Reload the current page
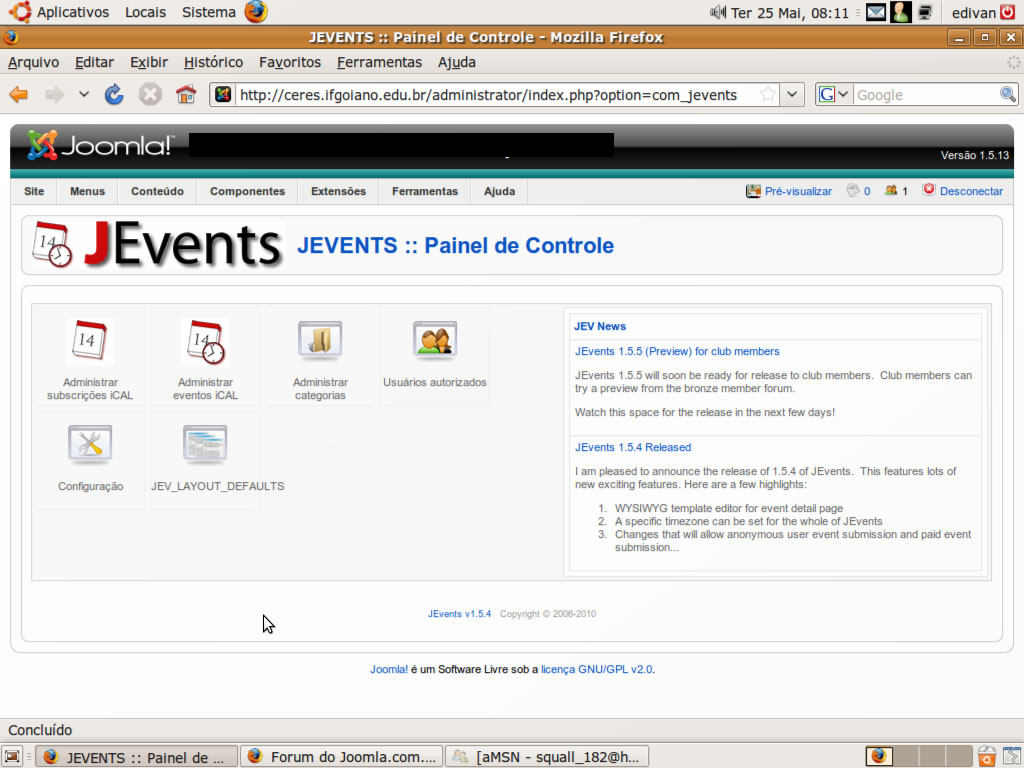 [x=114, y=95]
